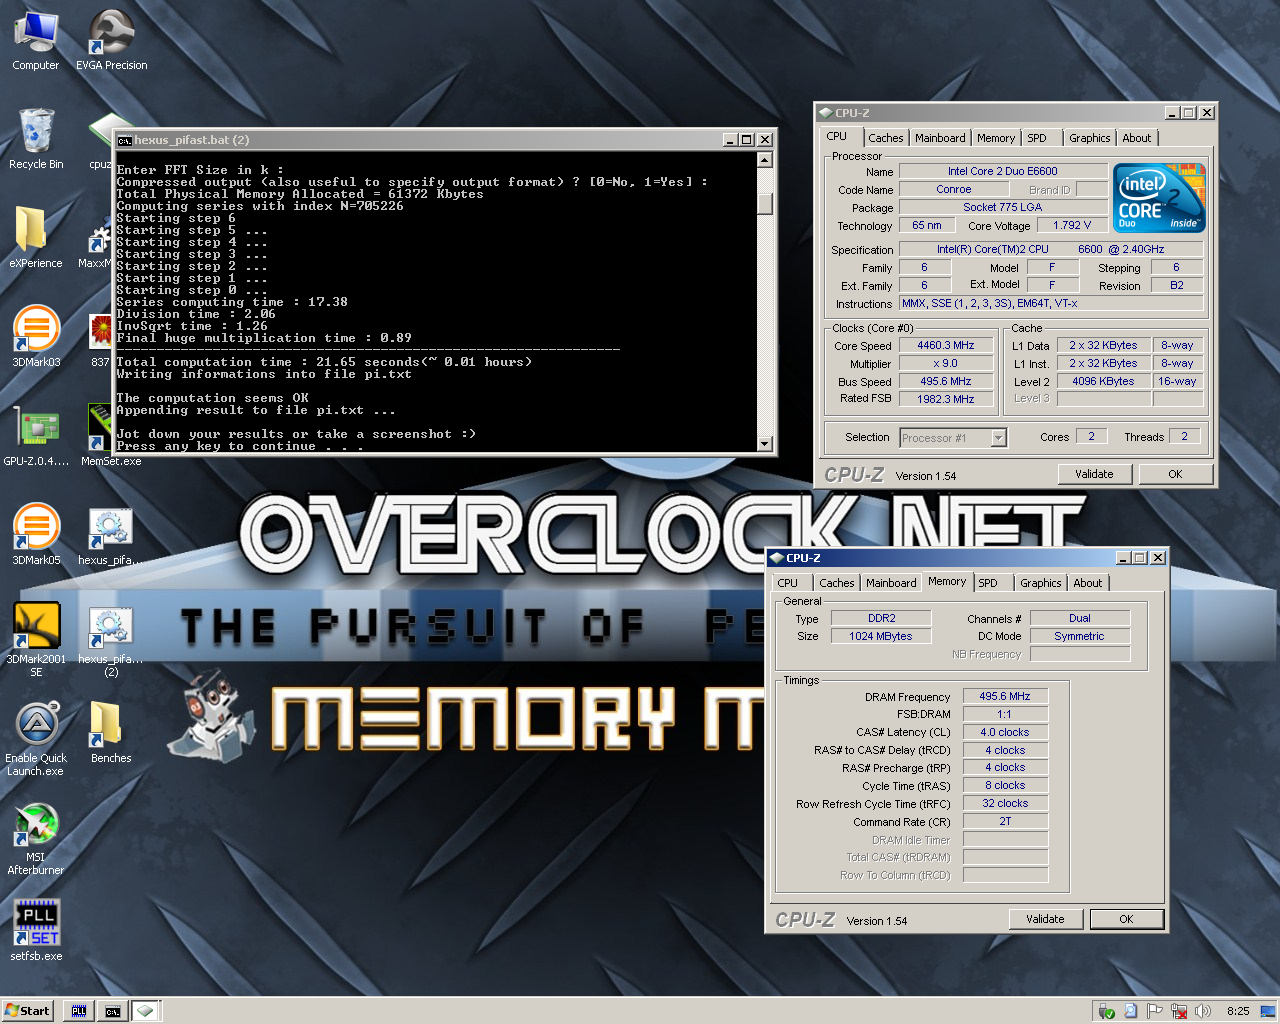This screenshot has width=1280, height=1024.
Task: Open the Computer desktop icon
Action: 36,40
